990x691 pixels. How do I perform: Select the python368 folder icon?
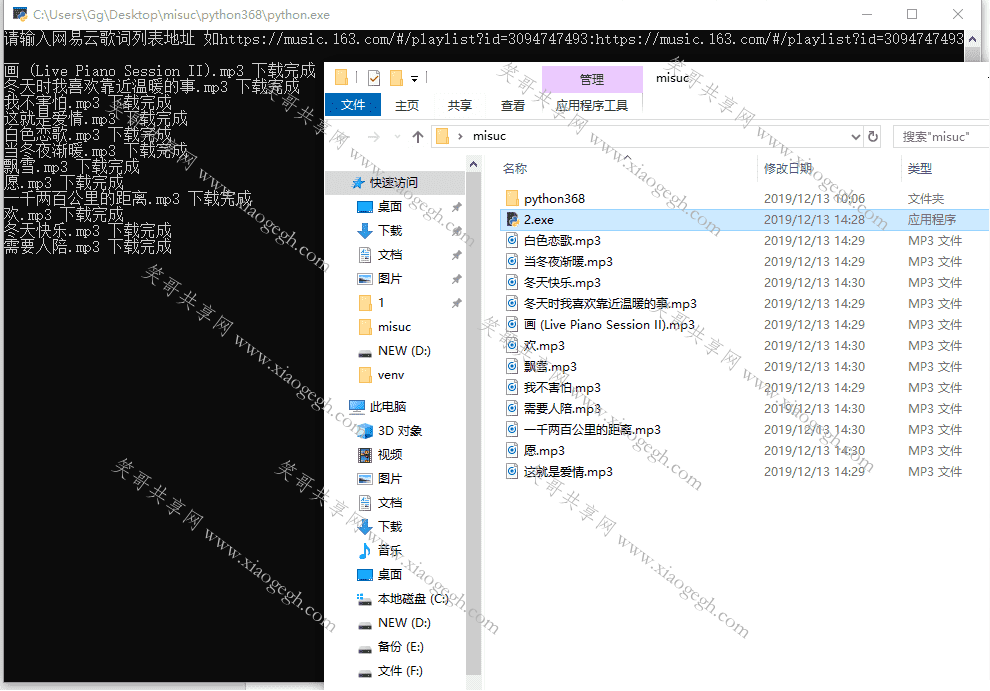(x=512, y=198)
